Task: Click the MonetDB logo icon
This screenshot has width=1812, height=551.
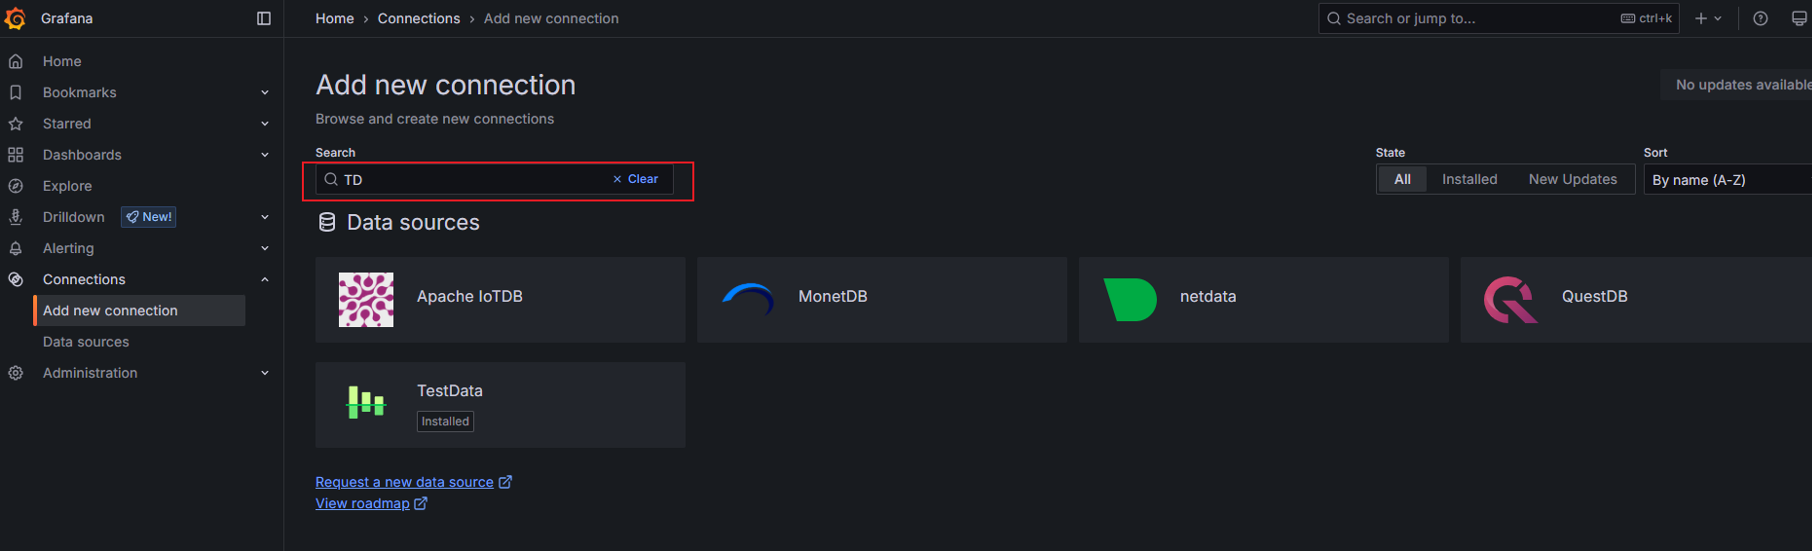Action: tap(748, 298)
